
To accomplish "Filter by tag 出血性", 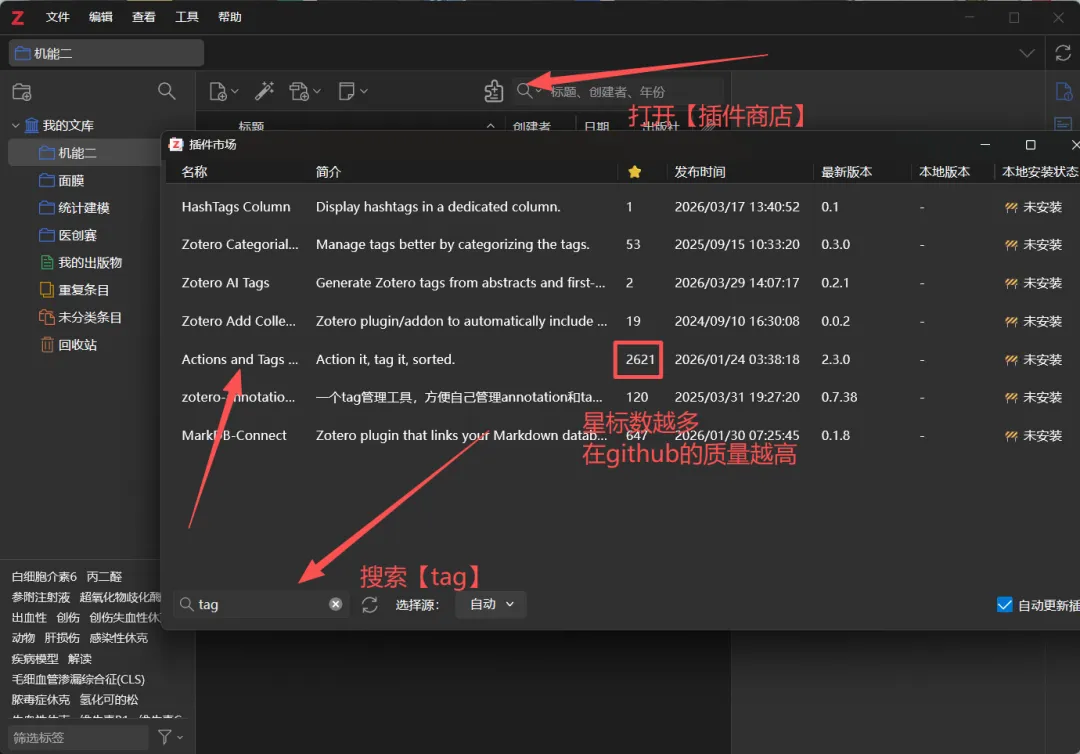I will pyautogui.click(x=29, y=618).
